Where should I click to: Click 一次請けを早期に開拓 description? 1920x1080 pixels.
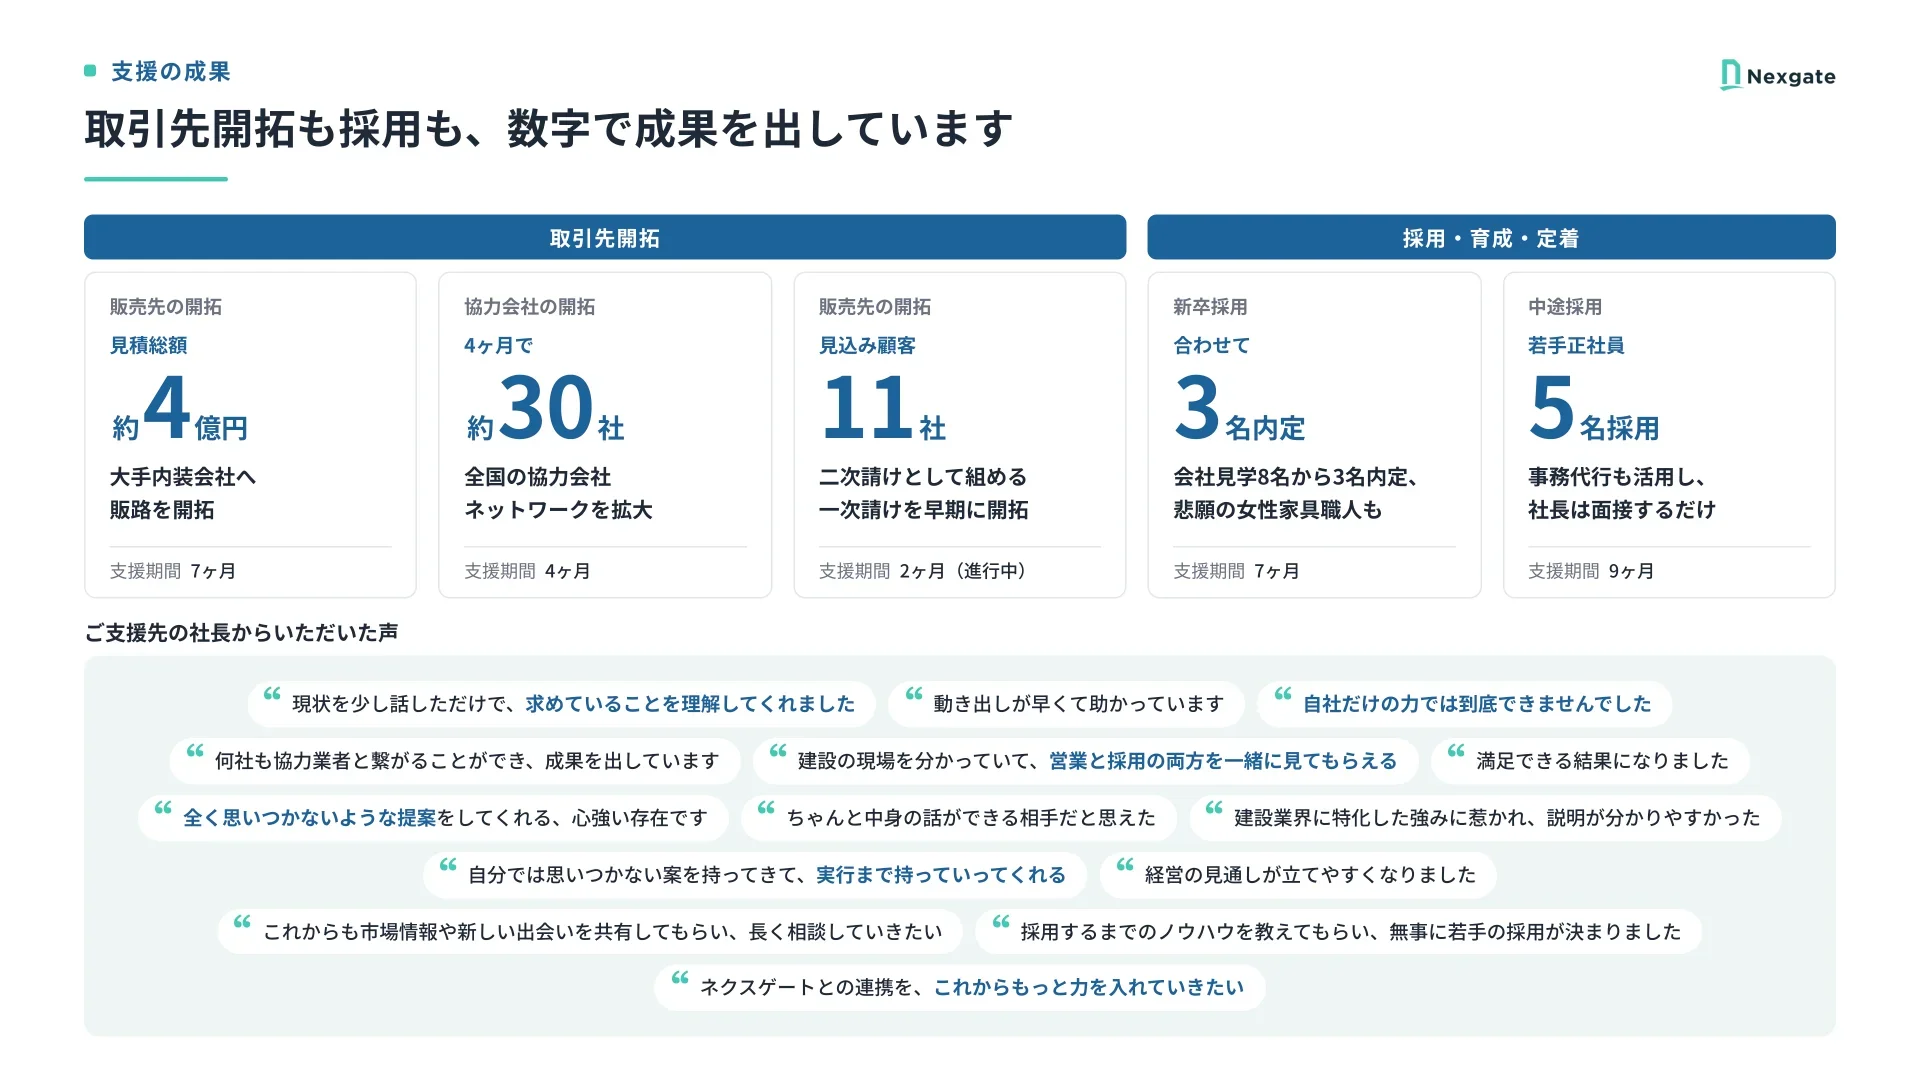tap(924, 510)
